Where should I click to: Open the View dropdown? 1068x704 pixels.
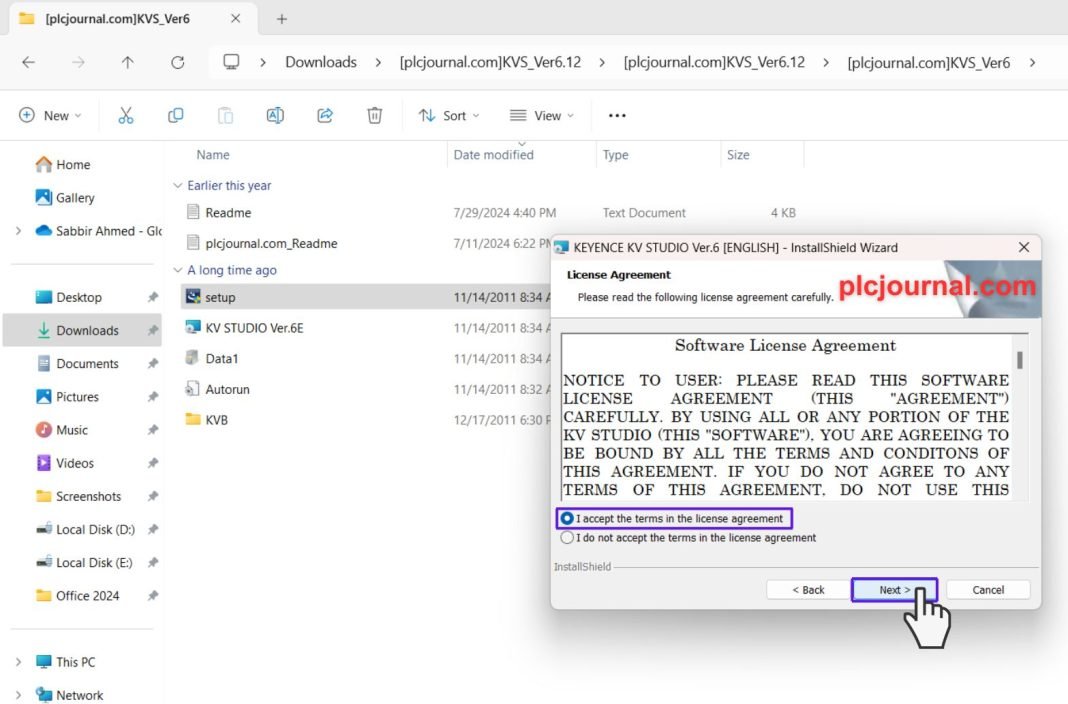click(541, 116)
